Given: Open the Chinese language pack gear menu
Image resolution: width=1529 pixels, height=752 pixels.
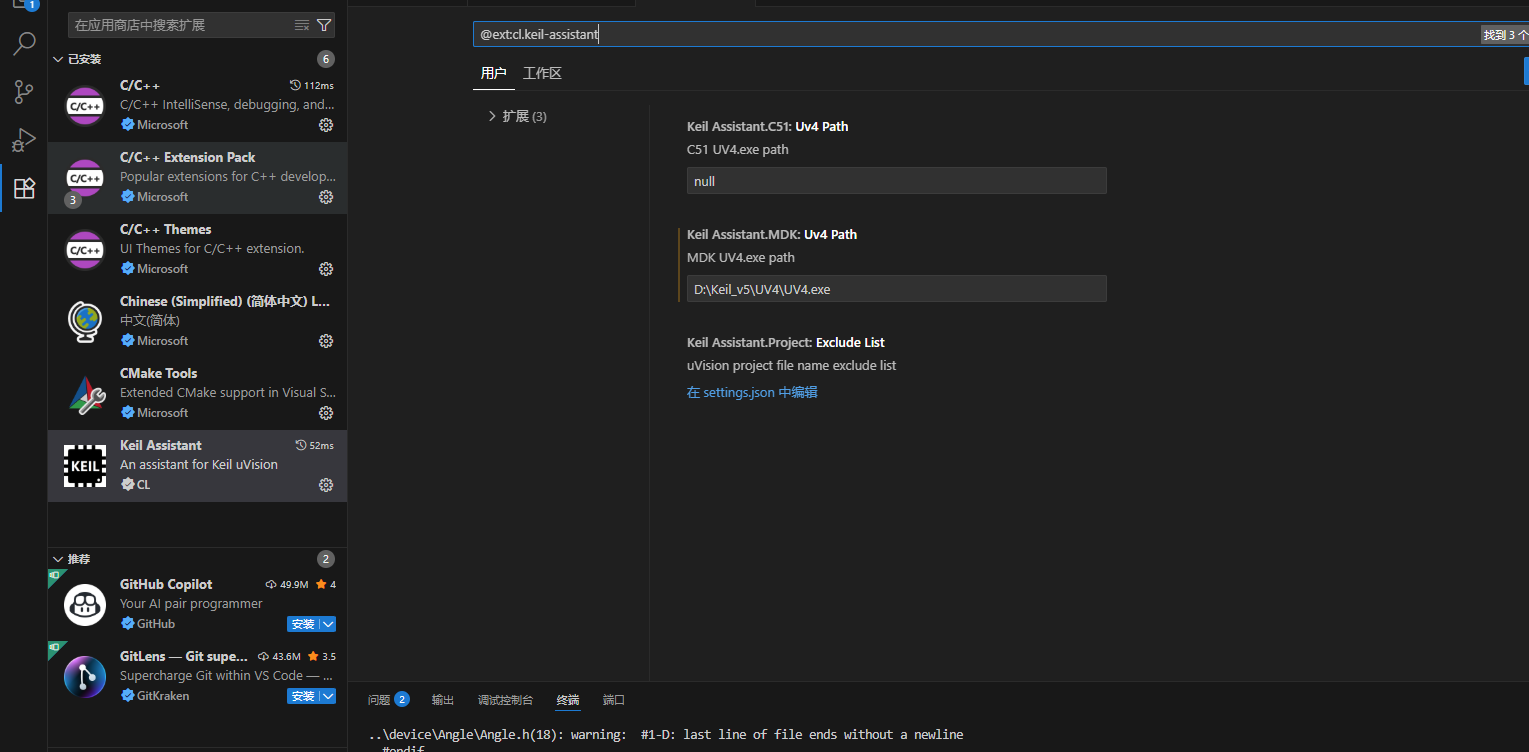Looking at the screenshot, I should coord(325,341).
